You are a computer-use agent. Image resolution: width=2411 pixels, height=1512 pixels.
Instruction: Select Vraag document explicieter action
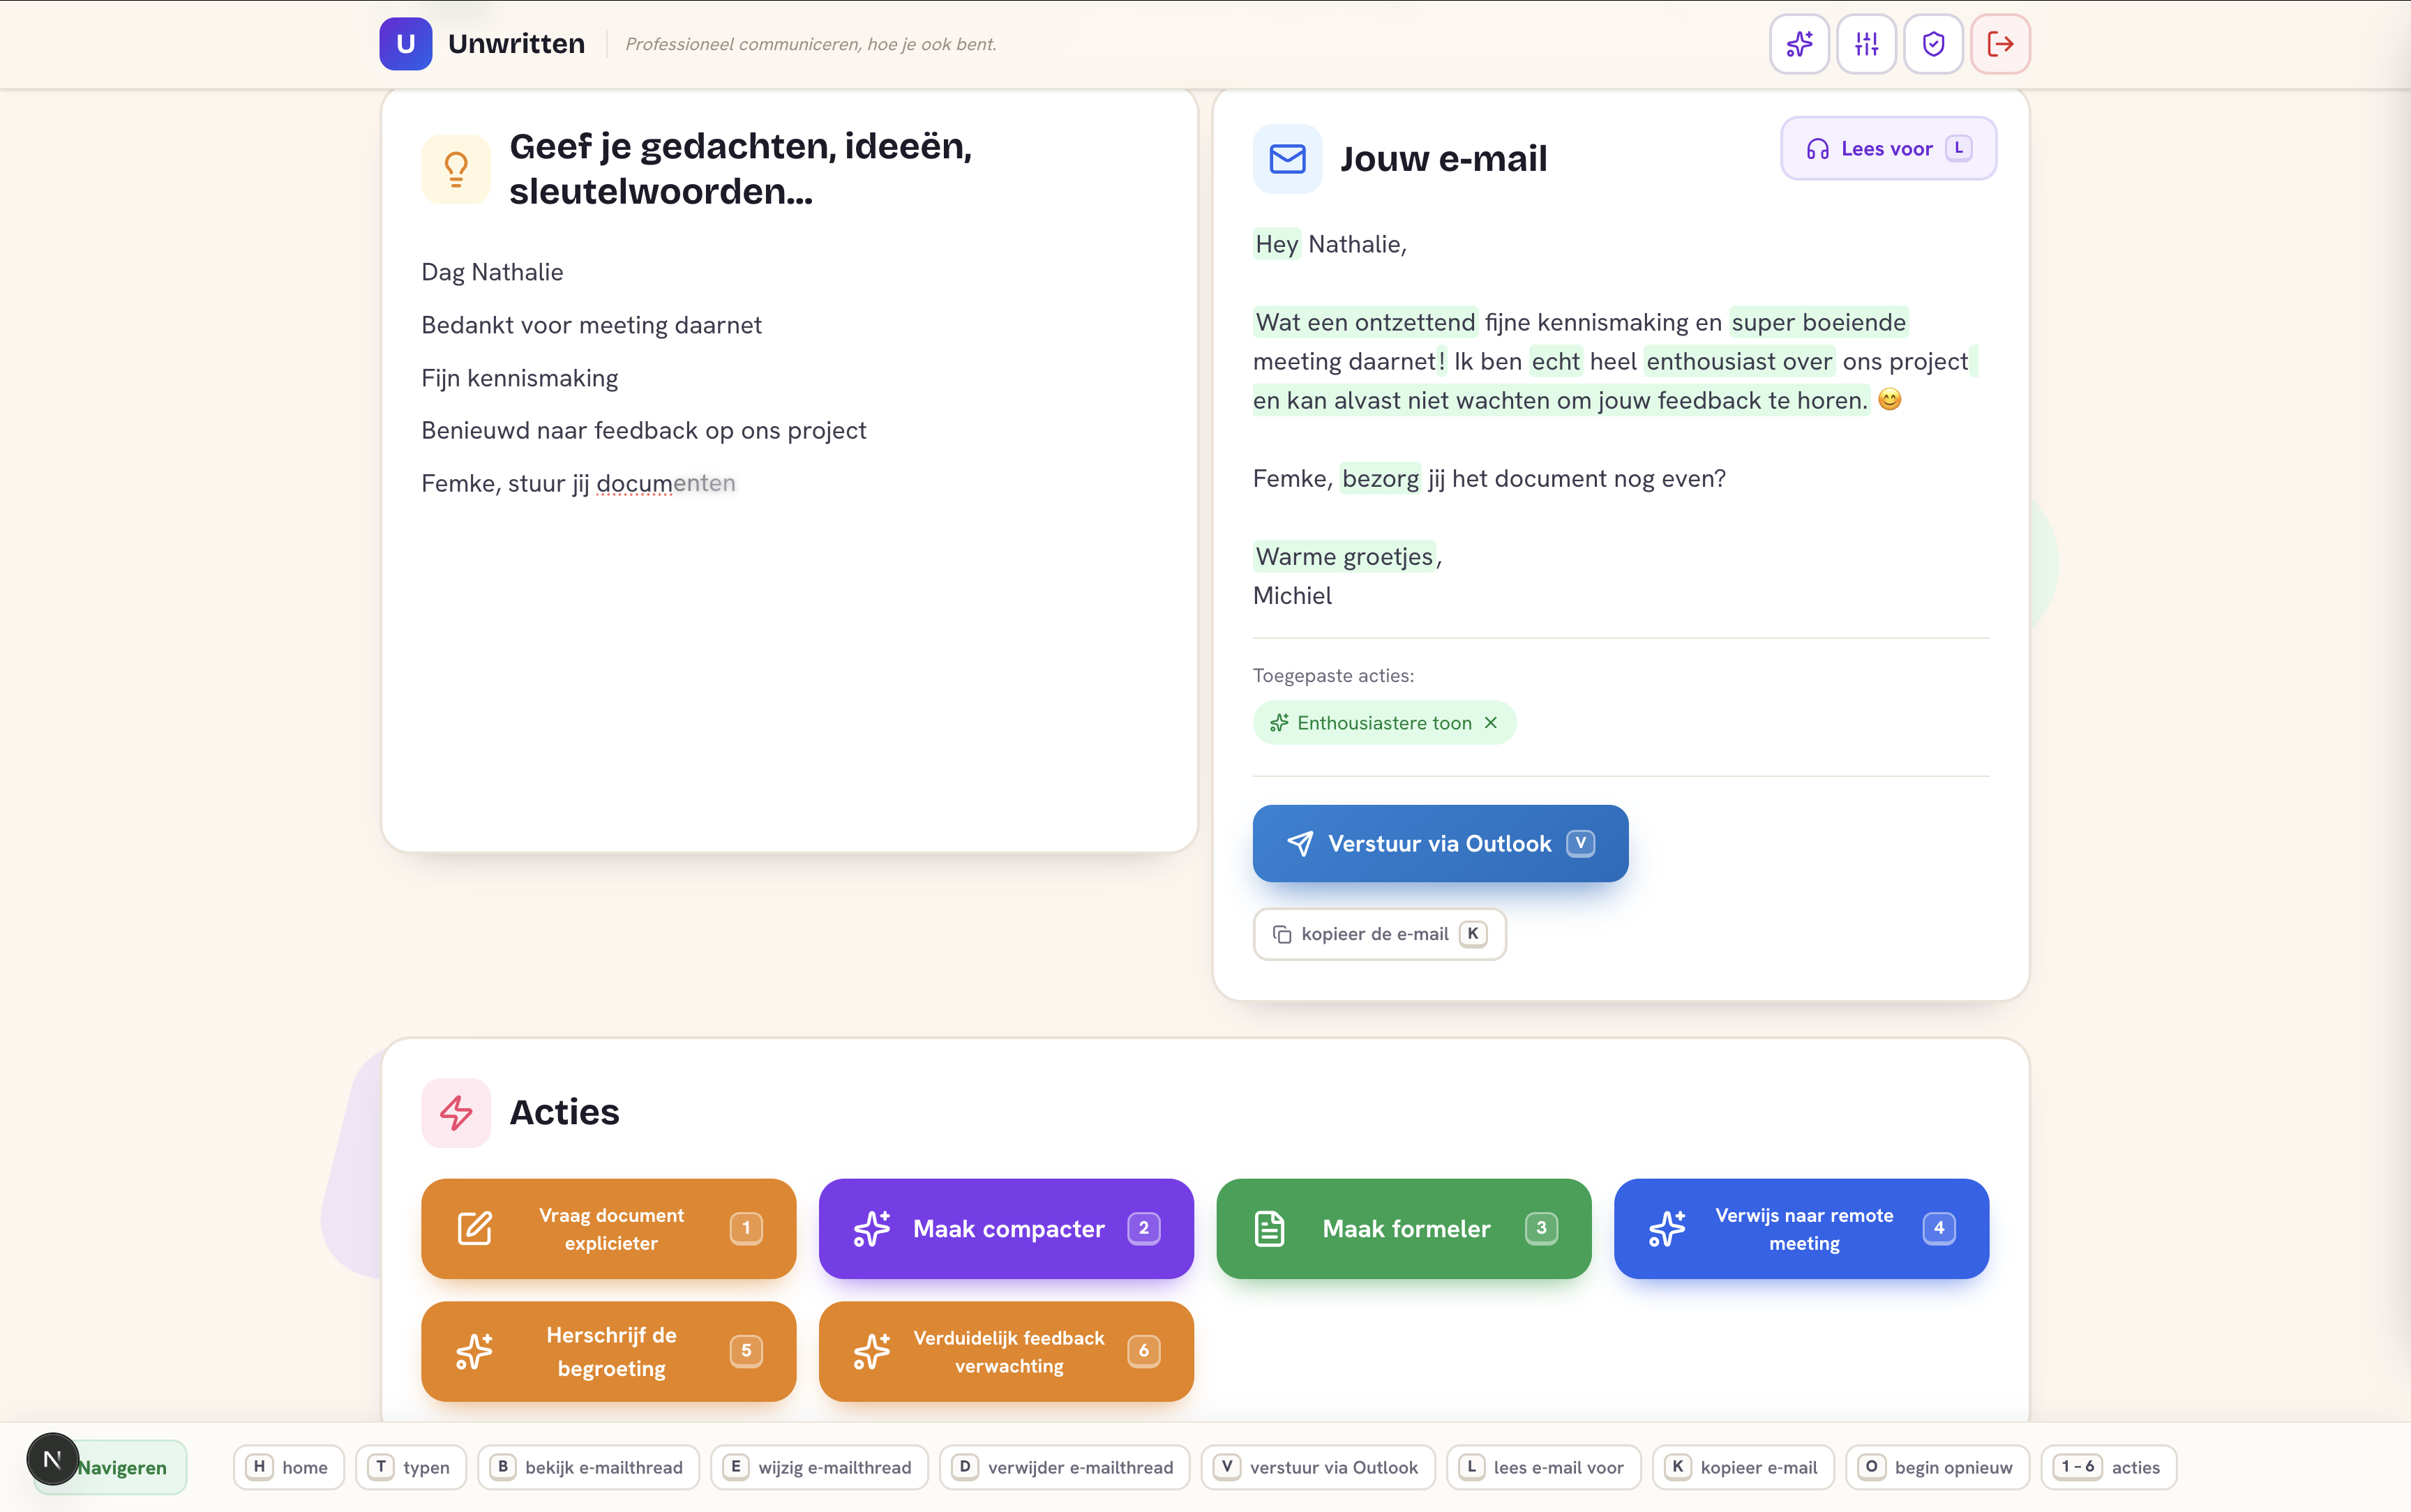[608, 1228]
